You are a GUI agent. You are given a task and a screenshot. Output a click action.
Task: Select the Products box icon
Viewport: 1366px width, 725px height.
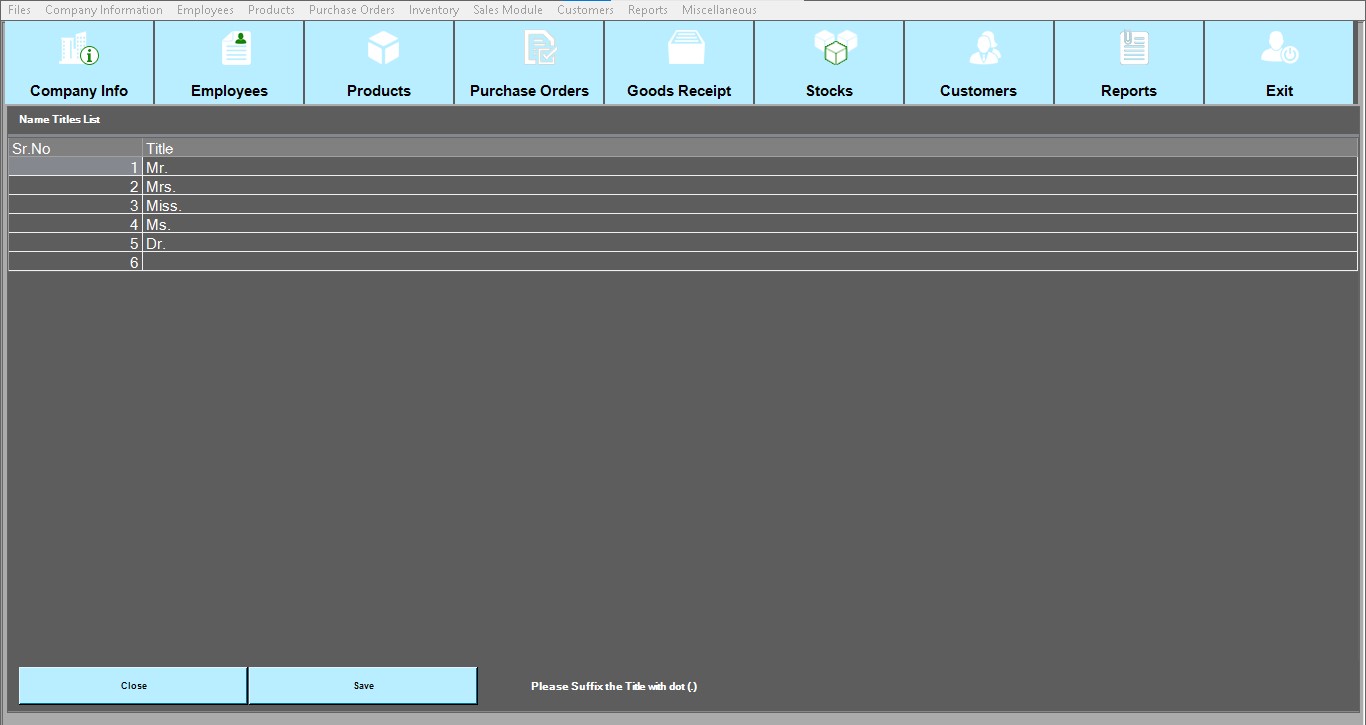coord(383,48)
